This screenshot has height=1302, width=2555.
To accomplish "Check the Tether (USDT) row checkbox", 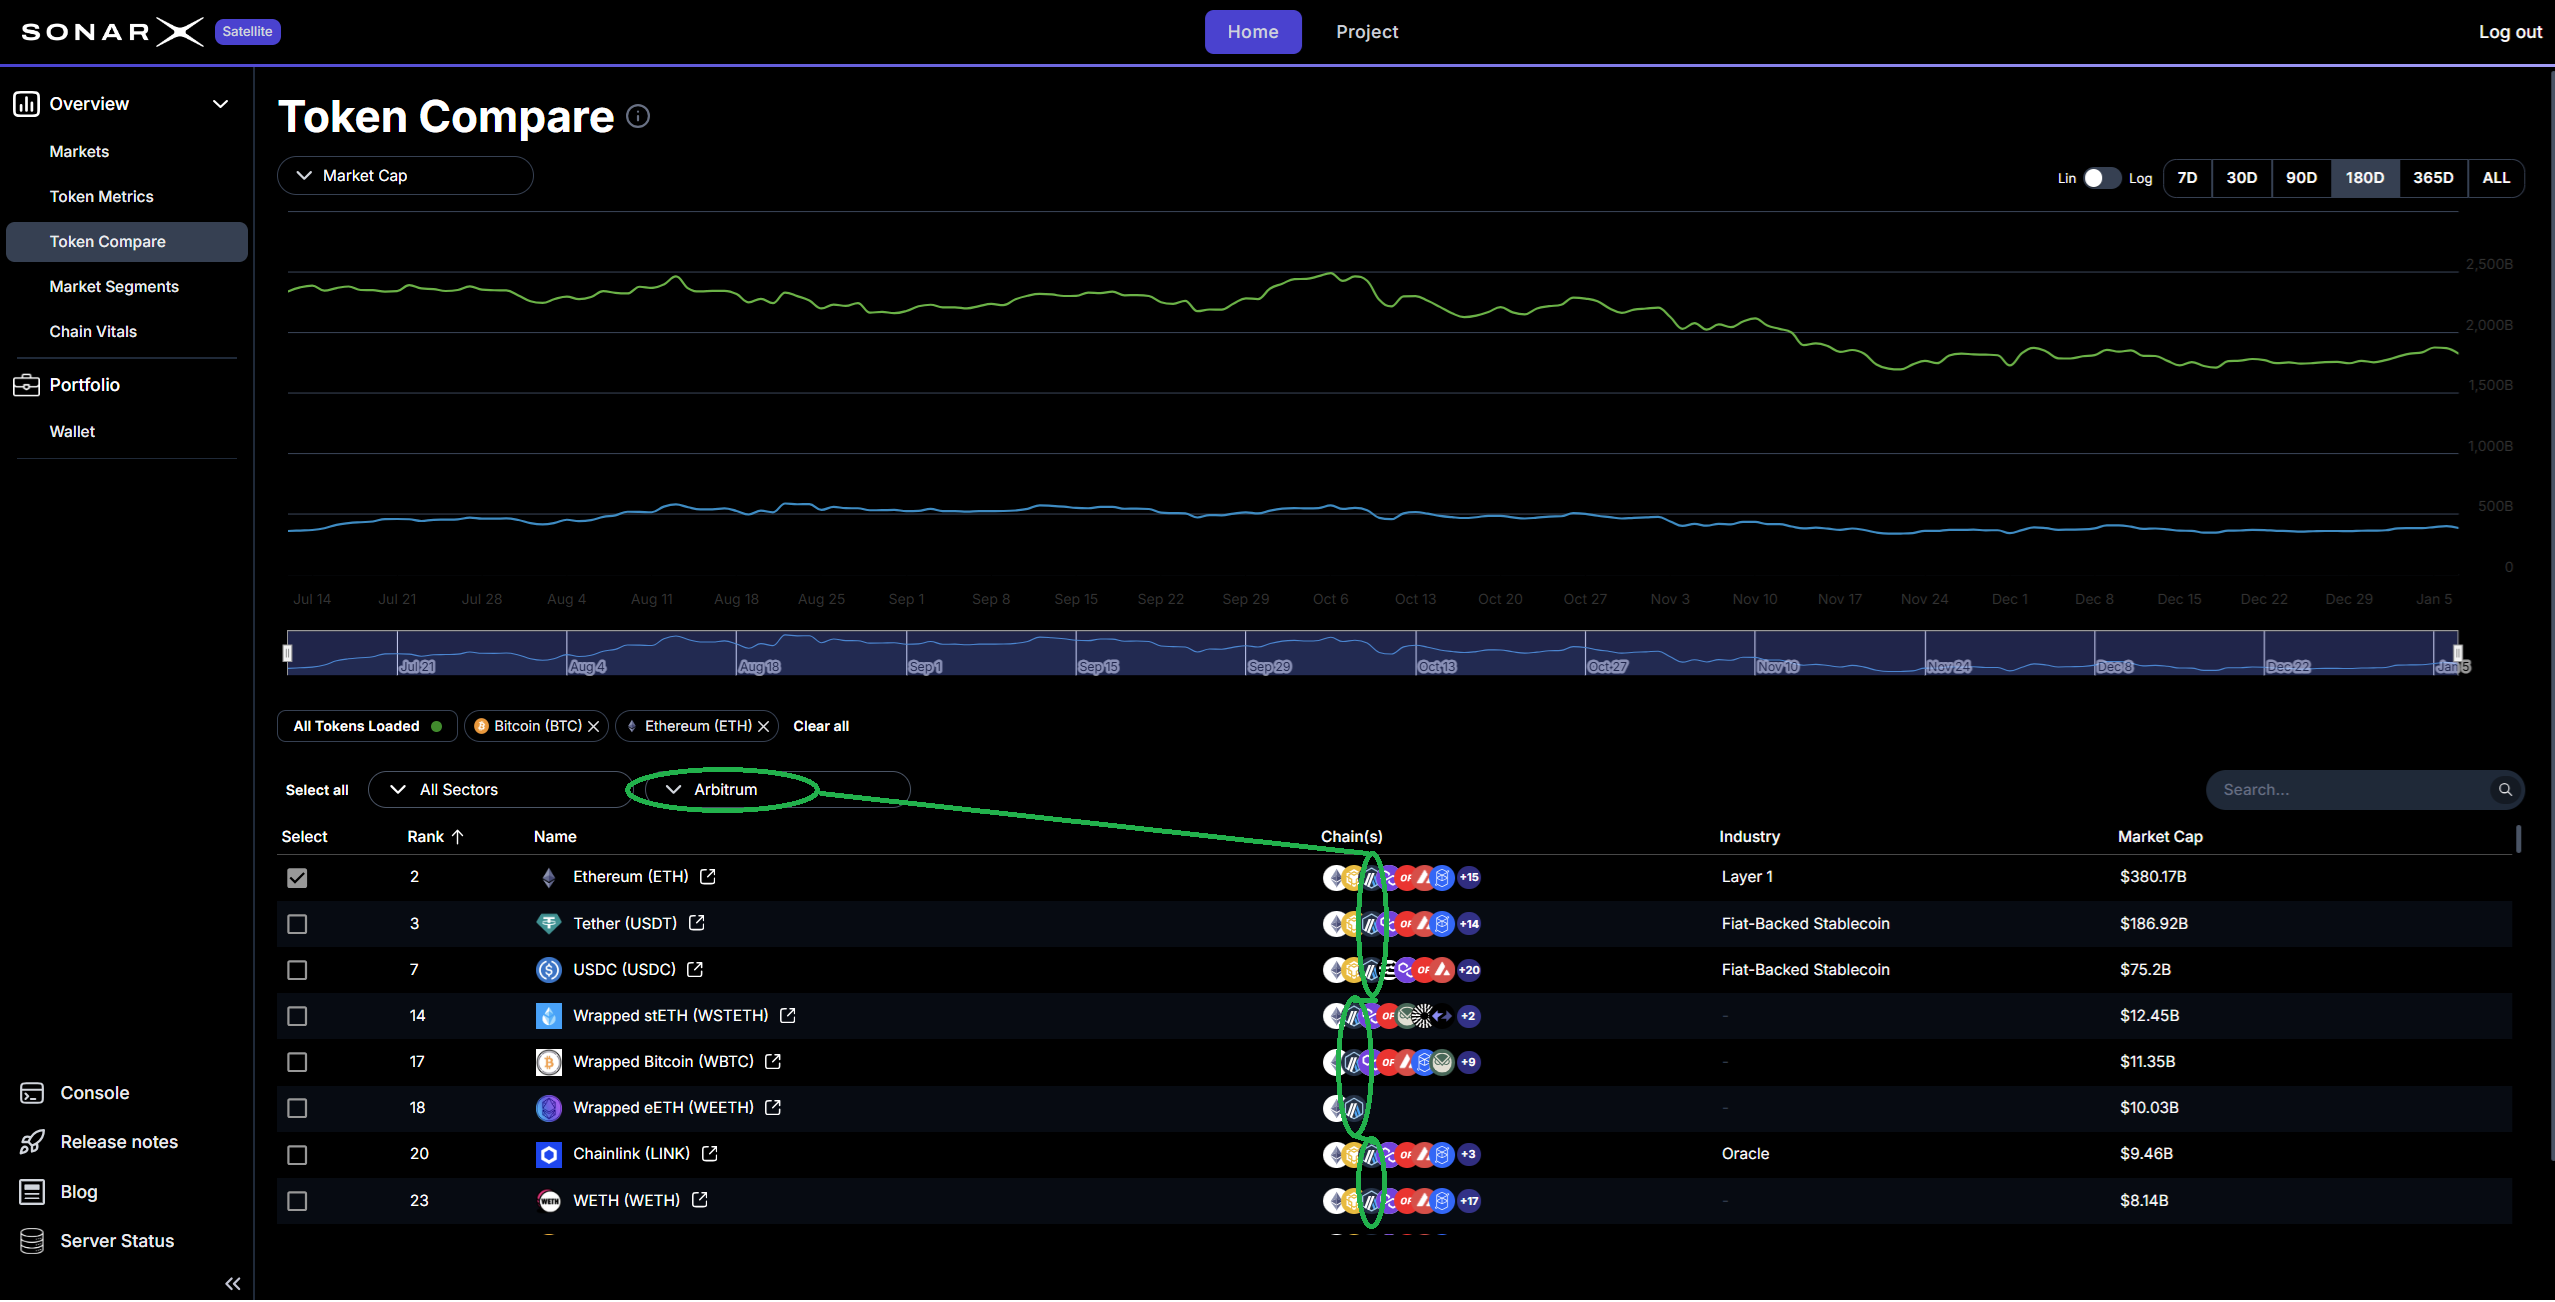I will coord(297,924).
